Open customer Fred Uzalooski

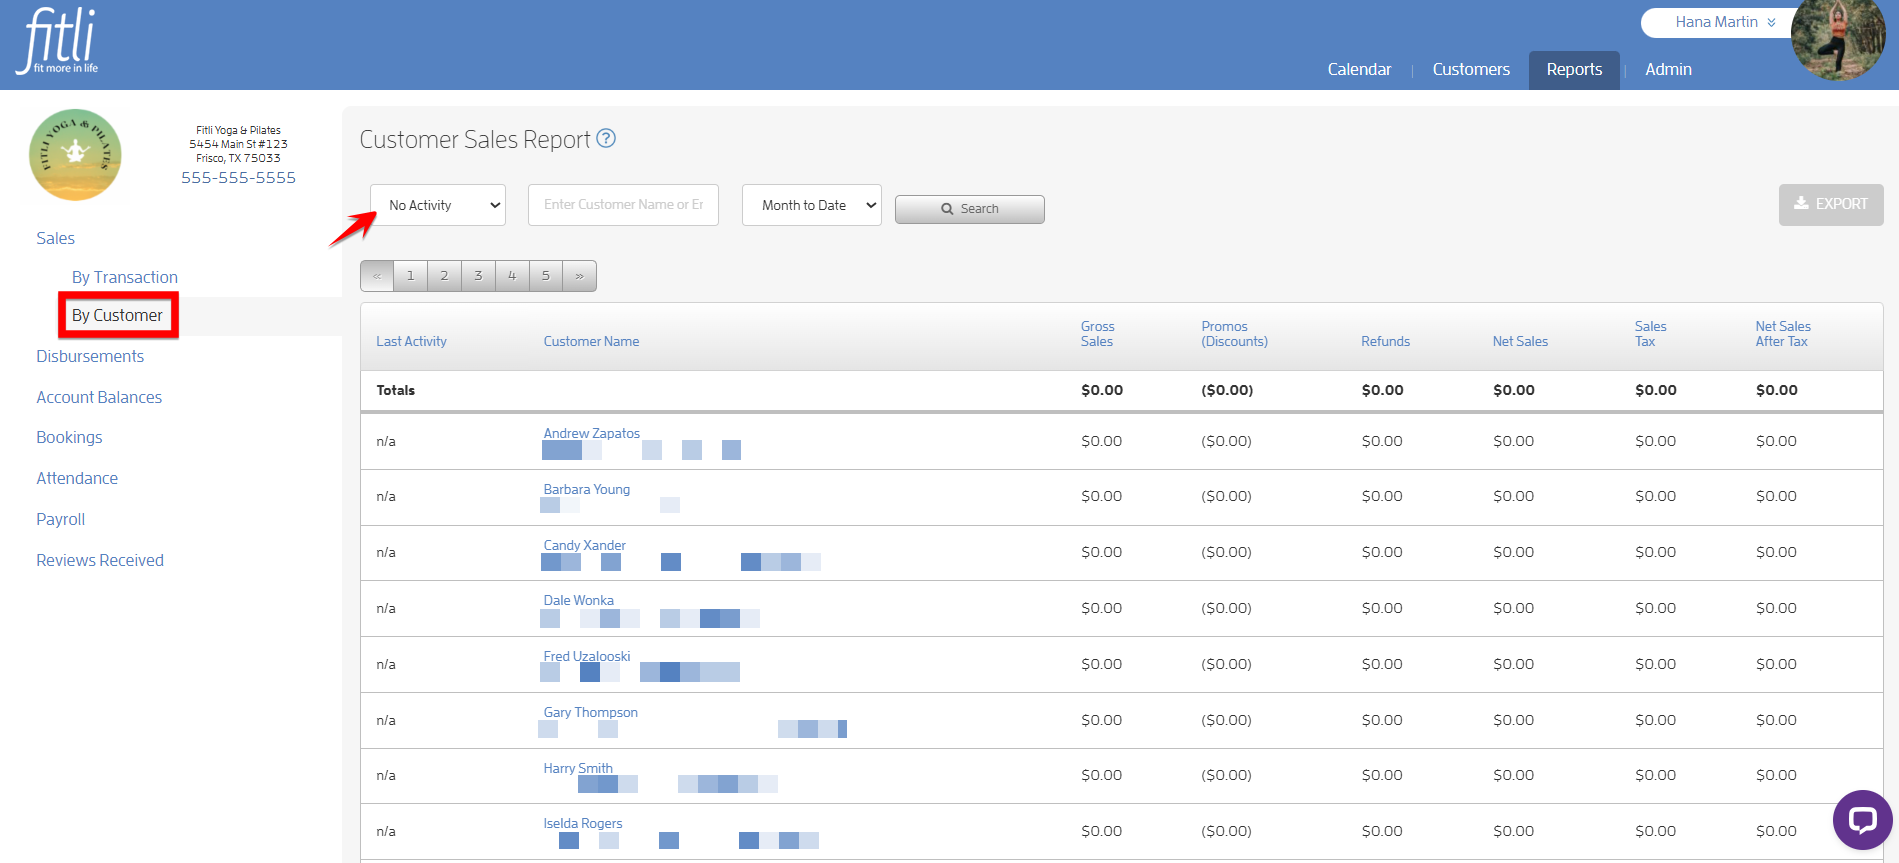(586, 656)
